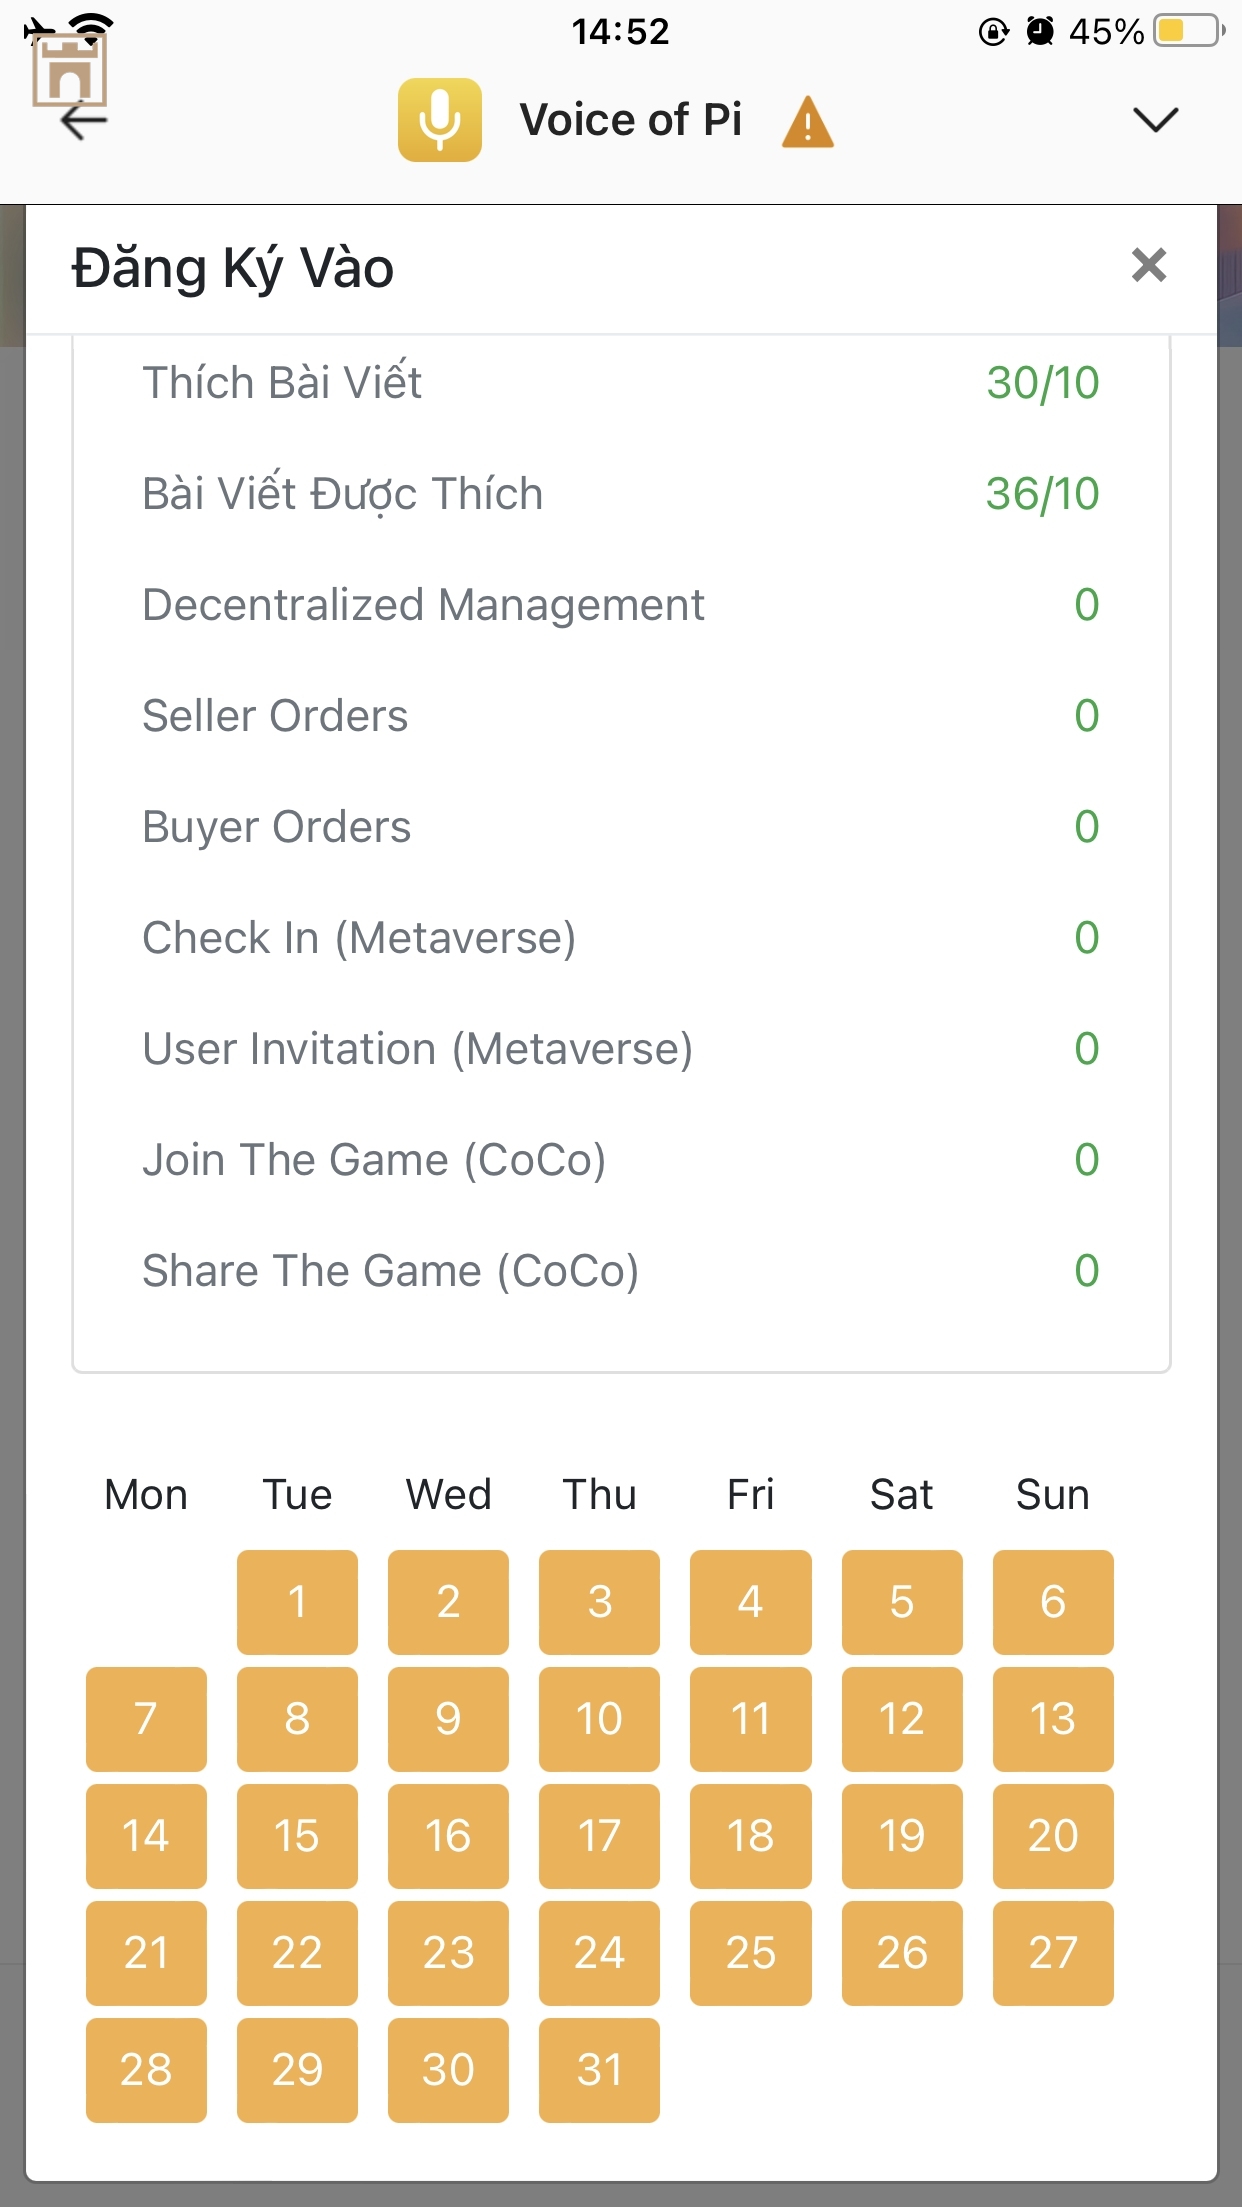The width and height of the screenshot is (1242, 2208).
Task: Tap the rotation lock status icon
Action: pos(993,32)
